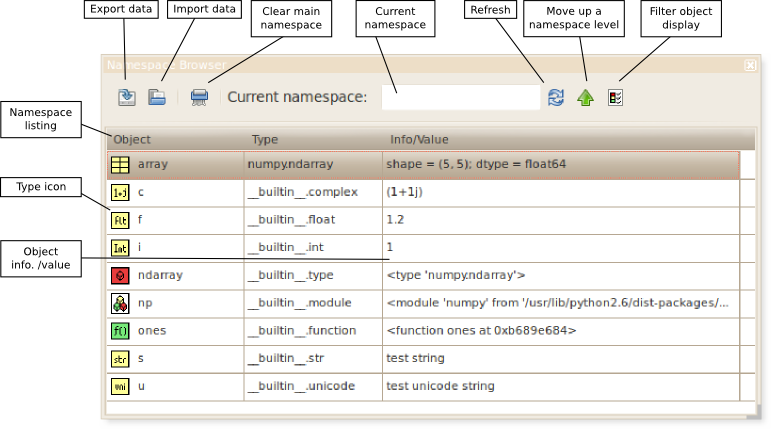Click the Import data folder icon
Image resolution: width=771 pixels, height=429 pixels.
tap(157, 97)
